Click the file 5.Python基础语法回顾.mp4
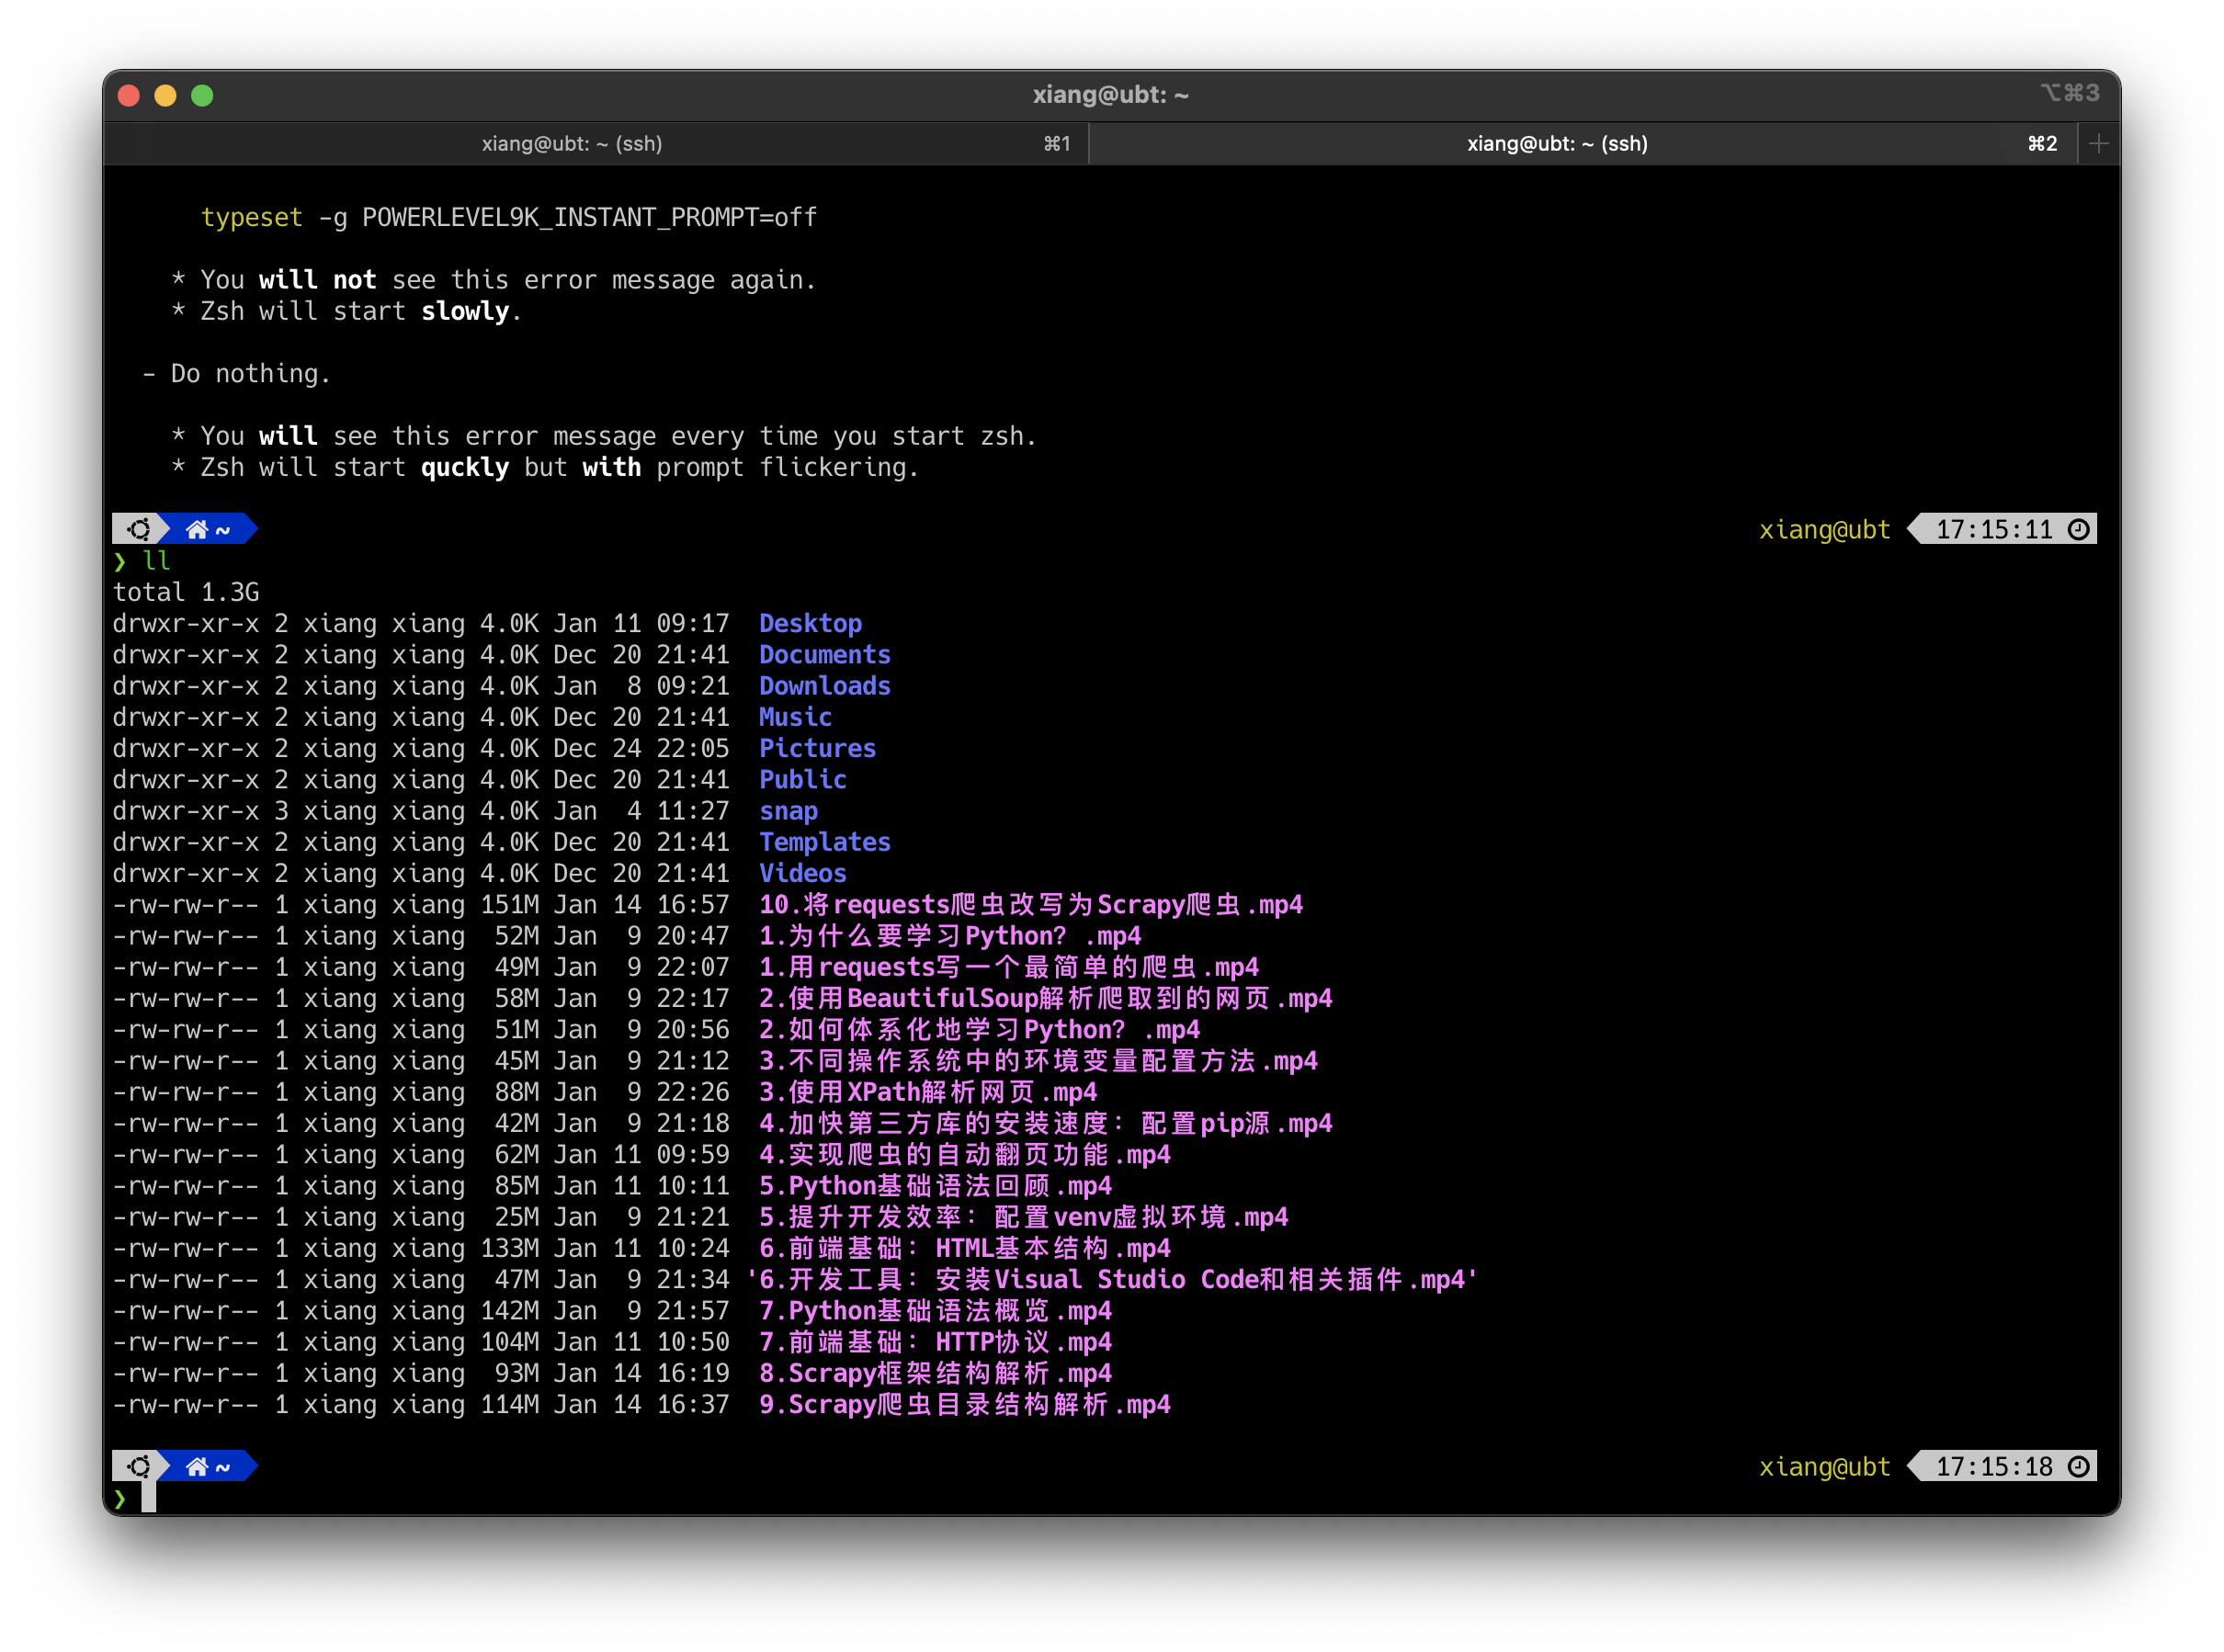The width and height of the screenshot is (2224, 1652). point(935,1186)
